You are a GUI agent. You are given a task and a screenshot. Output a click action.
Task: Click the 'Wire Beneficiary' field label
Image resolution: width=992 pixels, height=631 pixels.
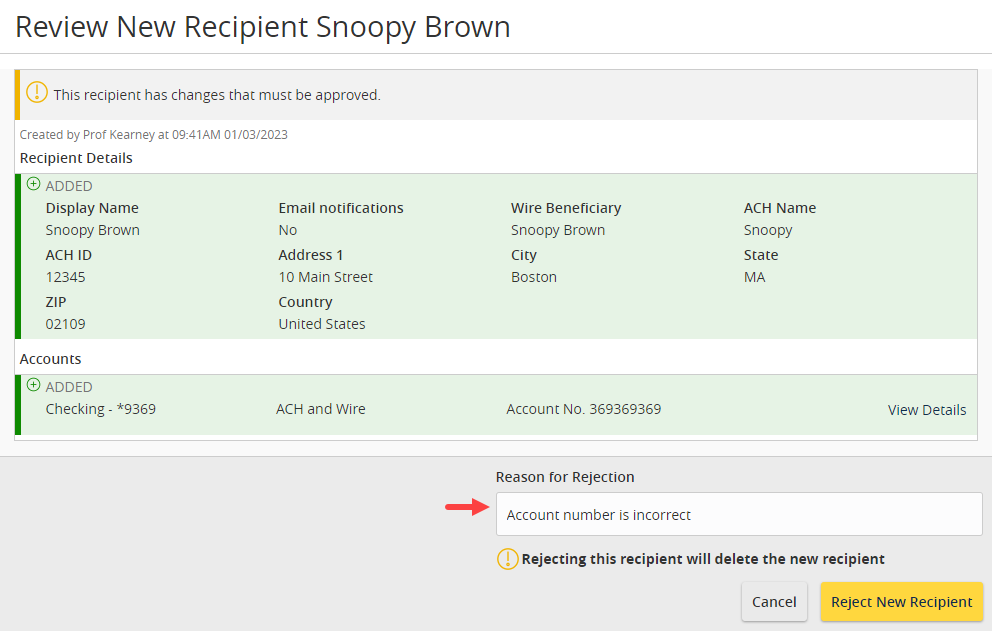(566, 208)
